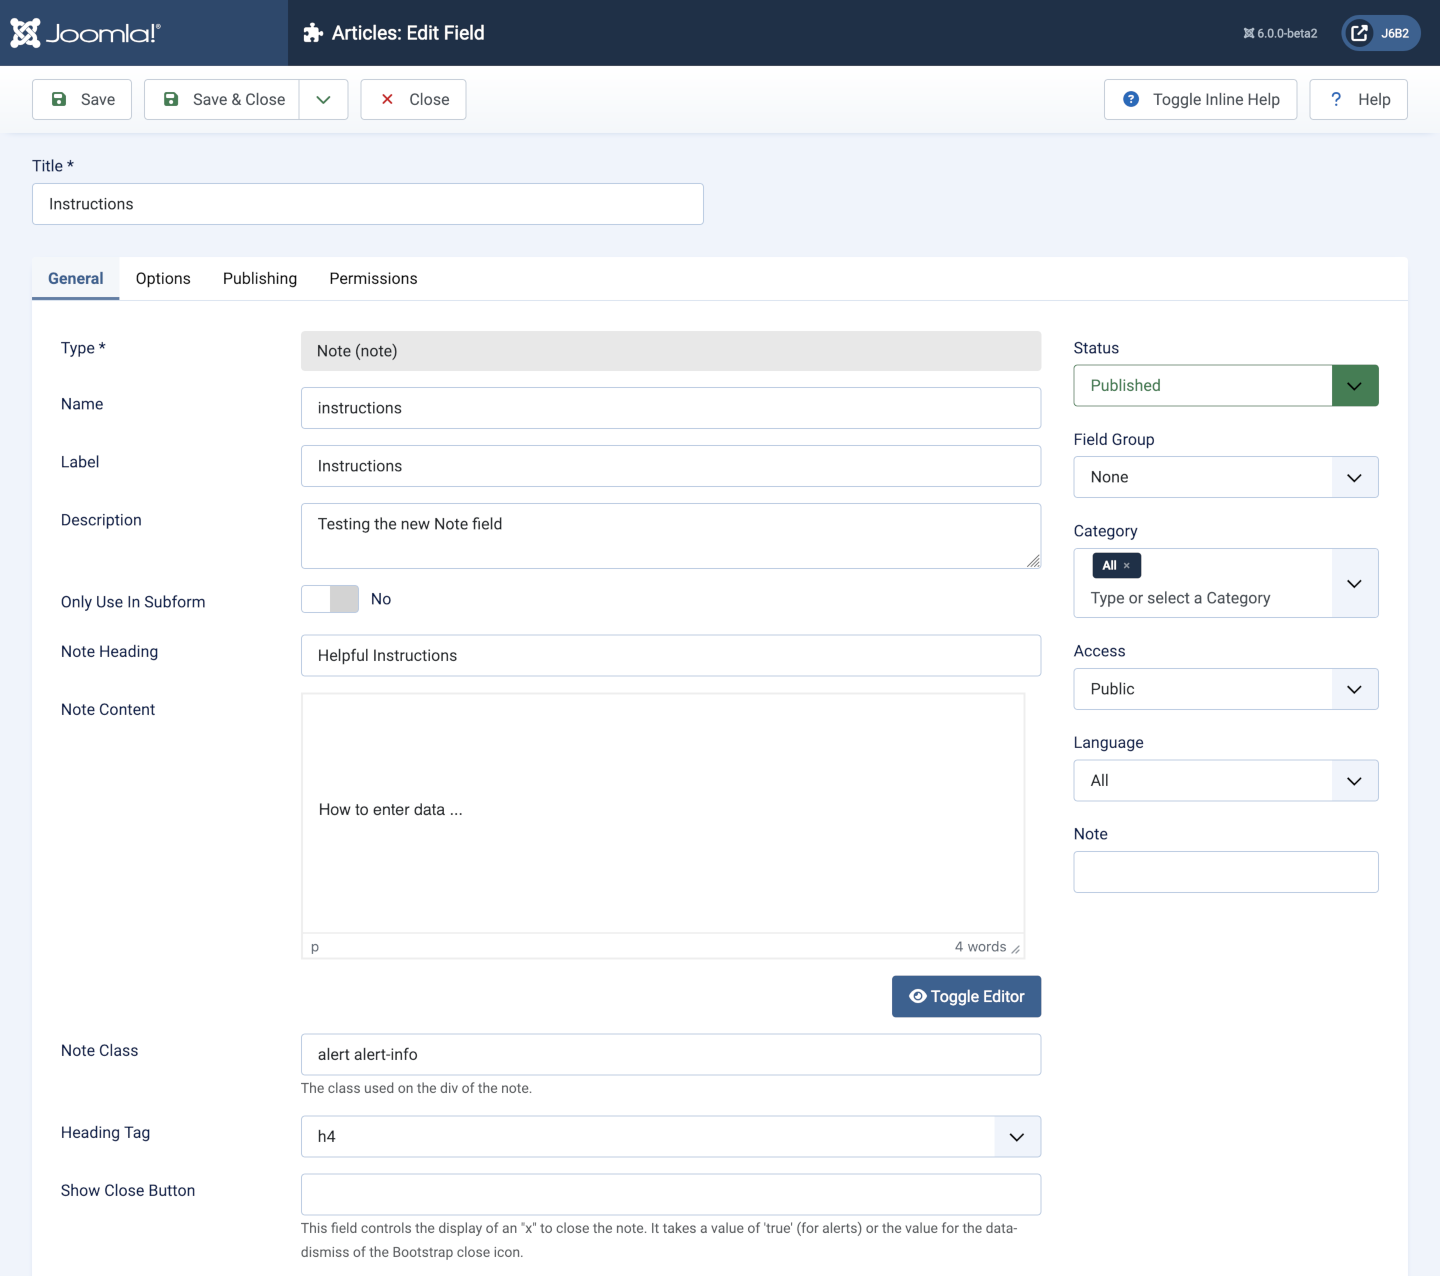This screenshot has width=1440, height=1276.
Task: Open the Heading Tag dropdown showing h4
Action: point(670,1137)
